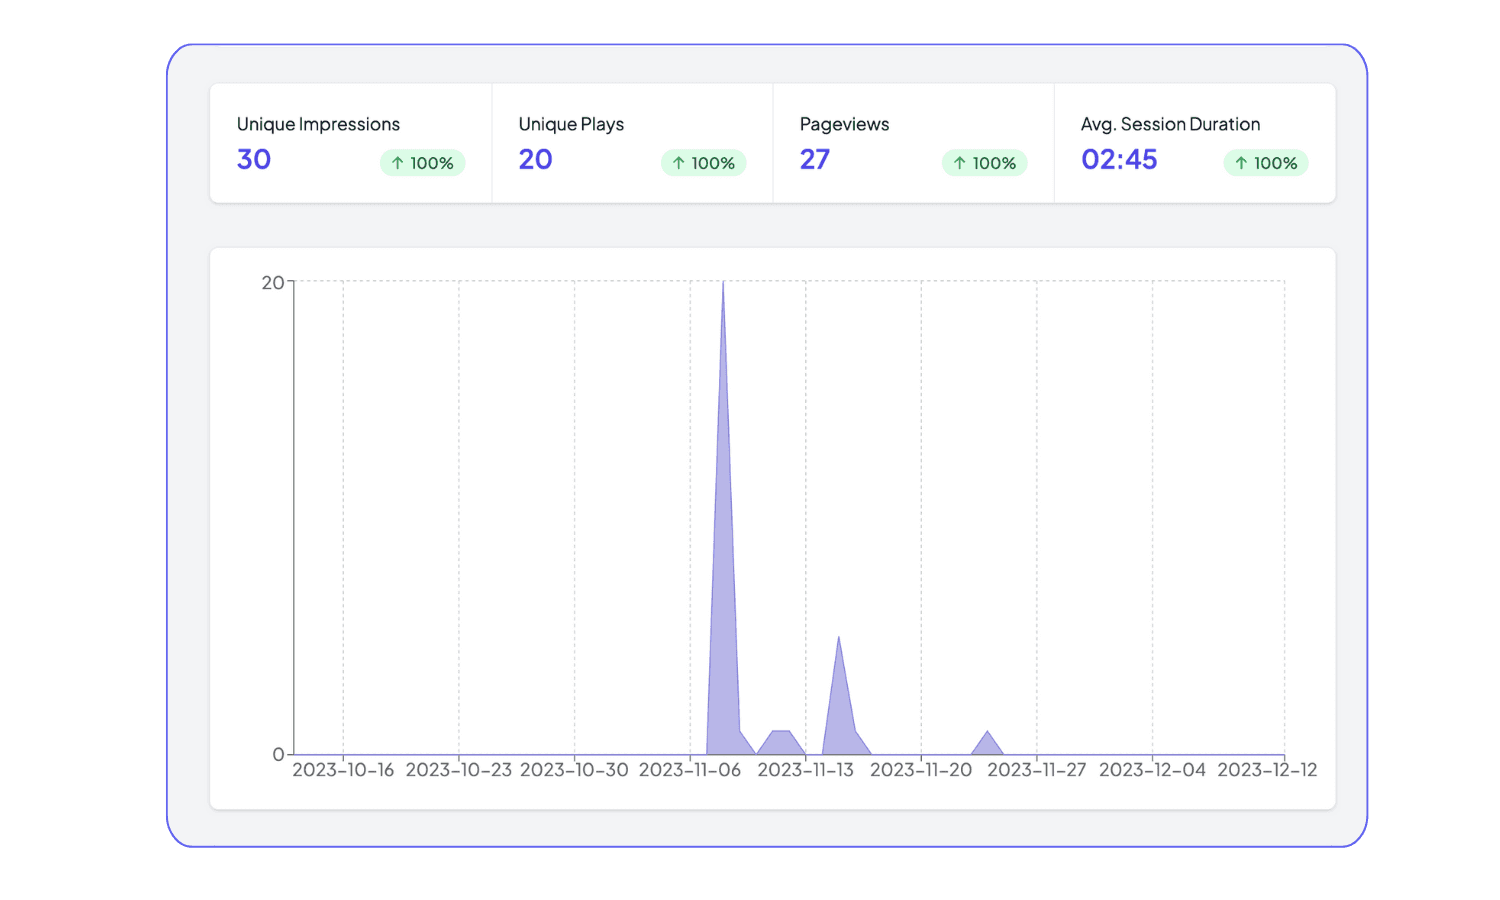The width and height of the screenshot is (1500, 900).
Task: Click the up arrow icon in Unique Impressions badge
Action: tap(398, 162)
